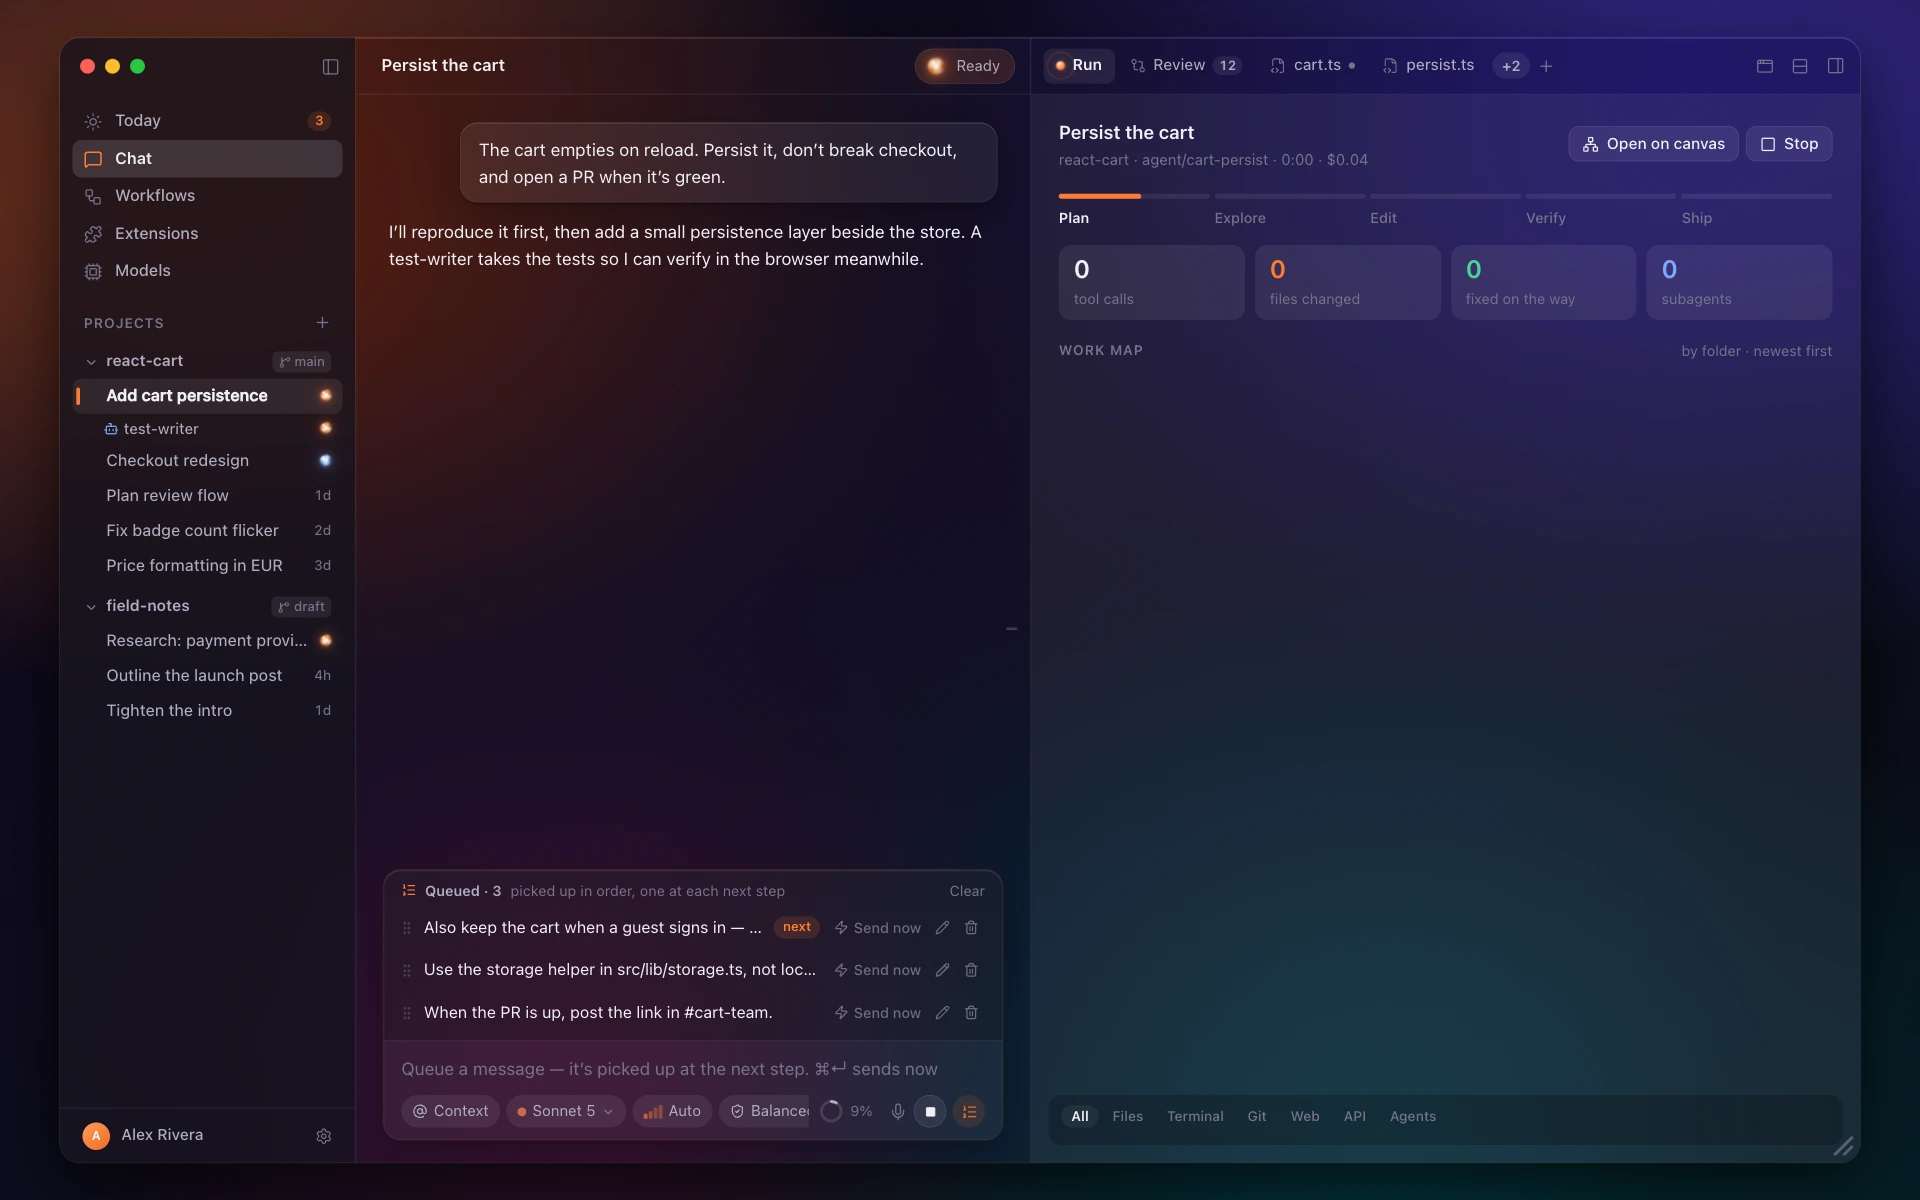Image resolution: width=1920 pixels, height=1200 pixels.
Task: Toggle the queue list icon in composer
Action: (x=969, y=1111)
